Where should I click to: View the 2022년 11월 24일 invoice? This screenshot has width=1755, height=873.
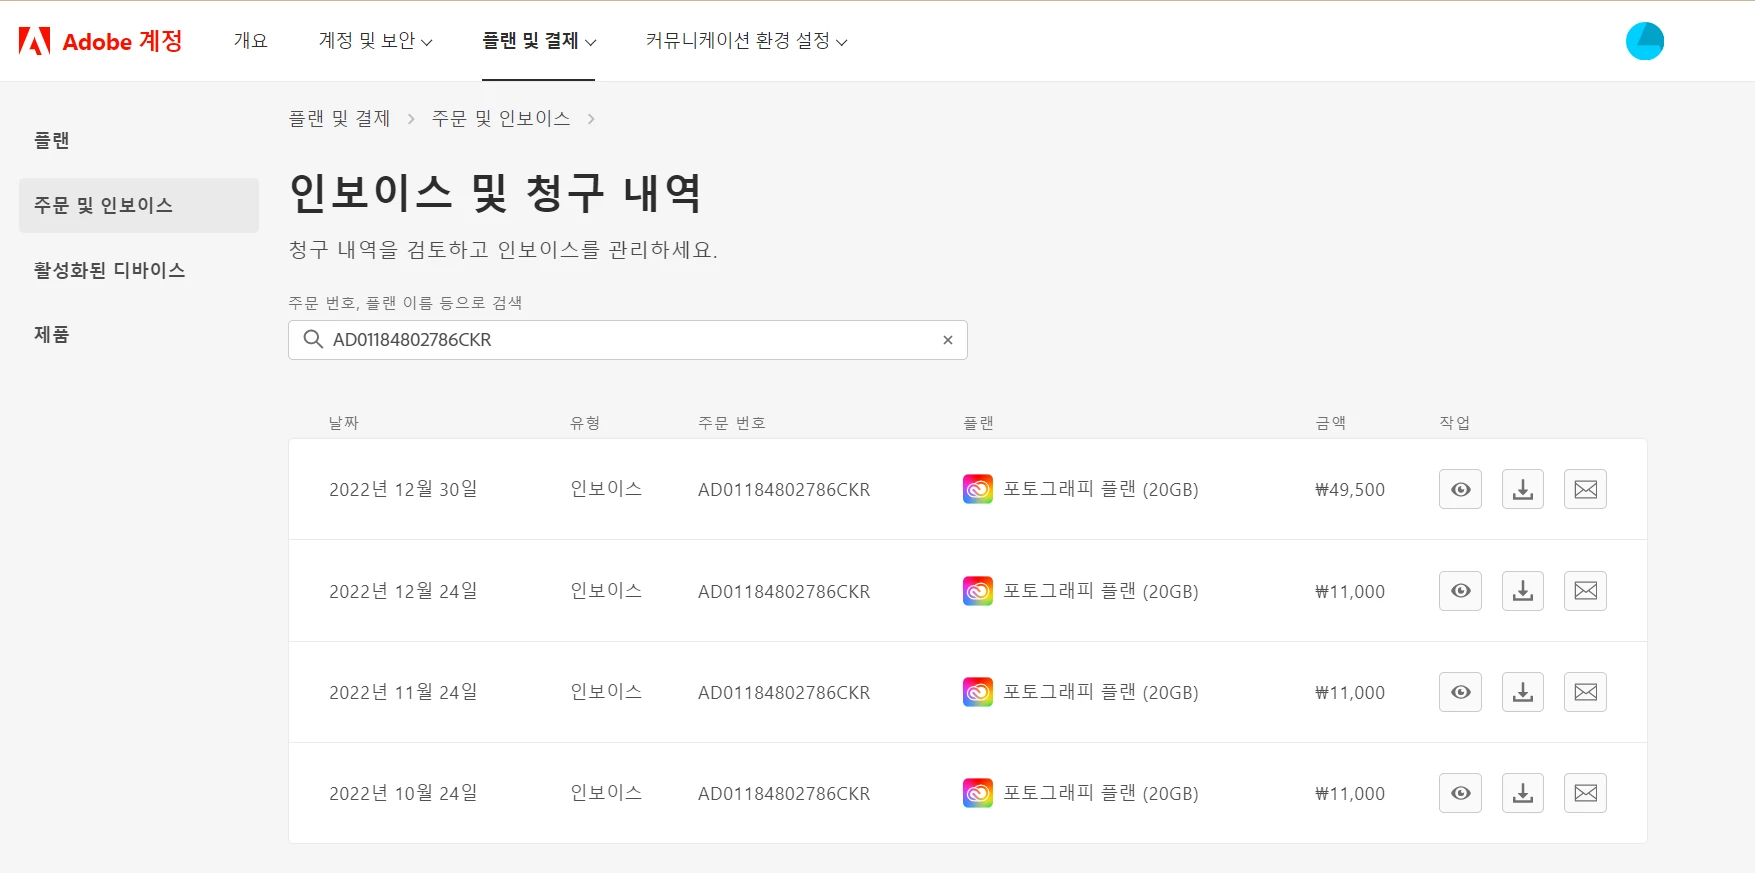click(x=1460, y=692)
